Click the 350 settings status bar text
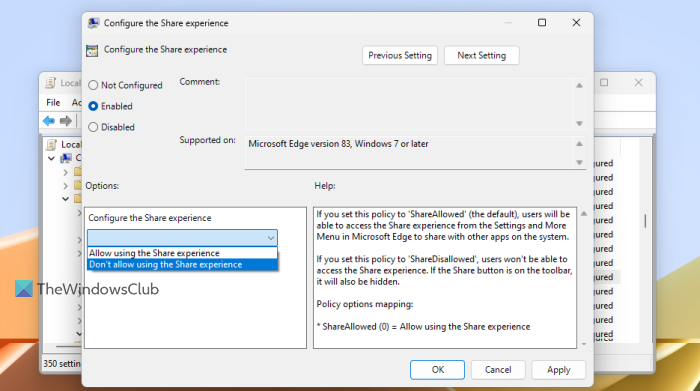Screen dimensions: 700x391 (x=62, y=364)
